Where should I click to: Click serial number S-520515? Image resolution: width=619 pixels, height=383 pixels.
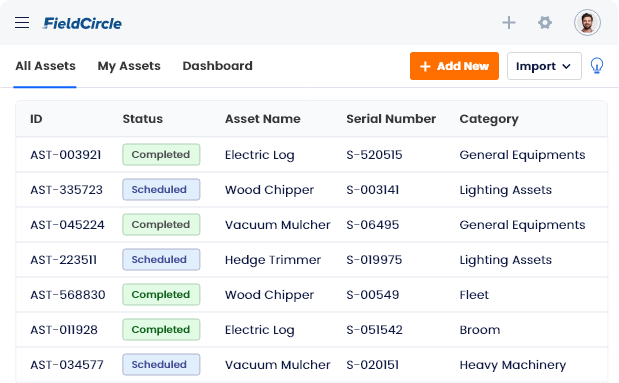click(x=374, y=155)
